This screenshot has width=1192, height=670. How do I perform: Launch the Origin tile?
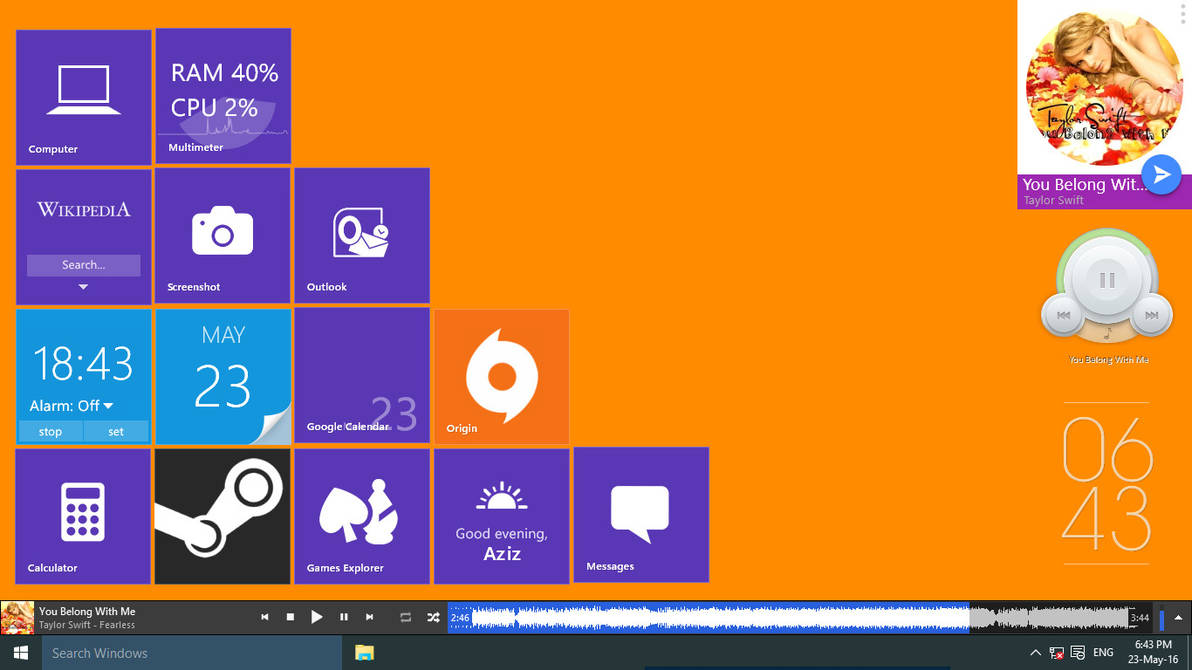tap(502, 376)
